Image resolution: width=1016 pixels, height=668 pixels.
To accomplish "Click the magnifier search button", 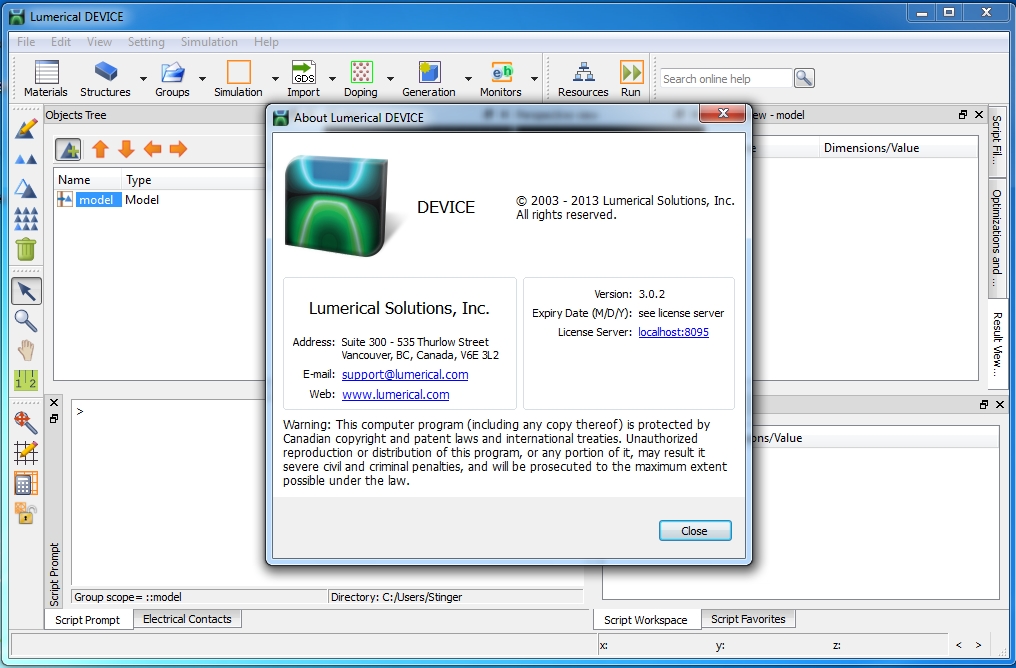I will pos(804,78).
